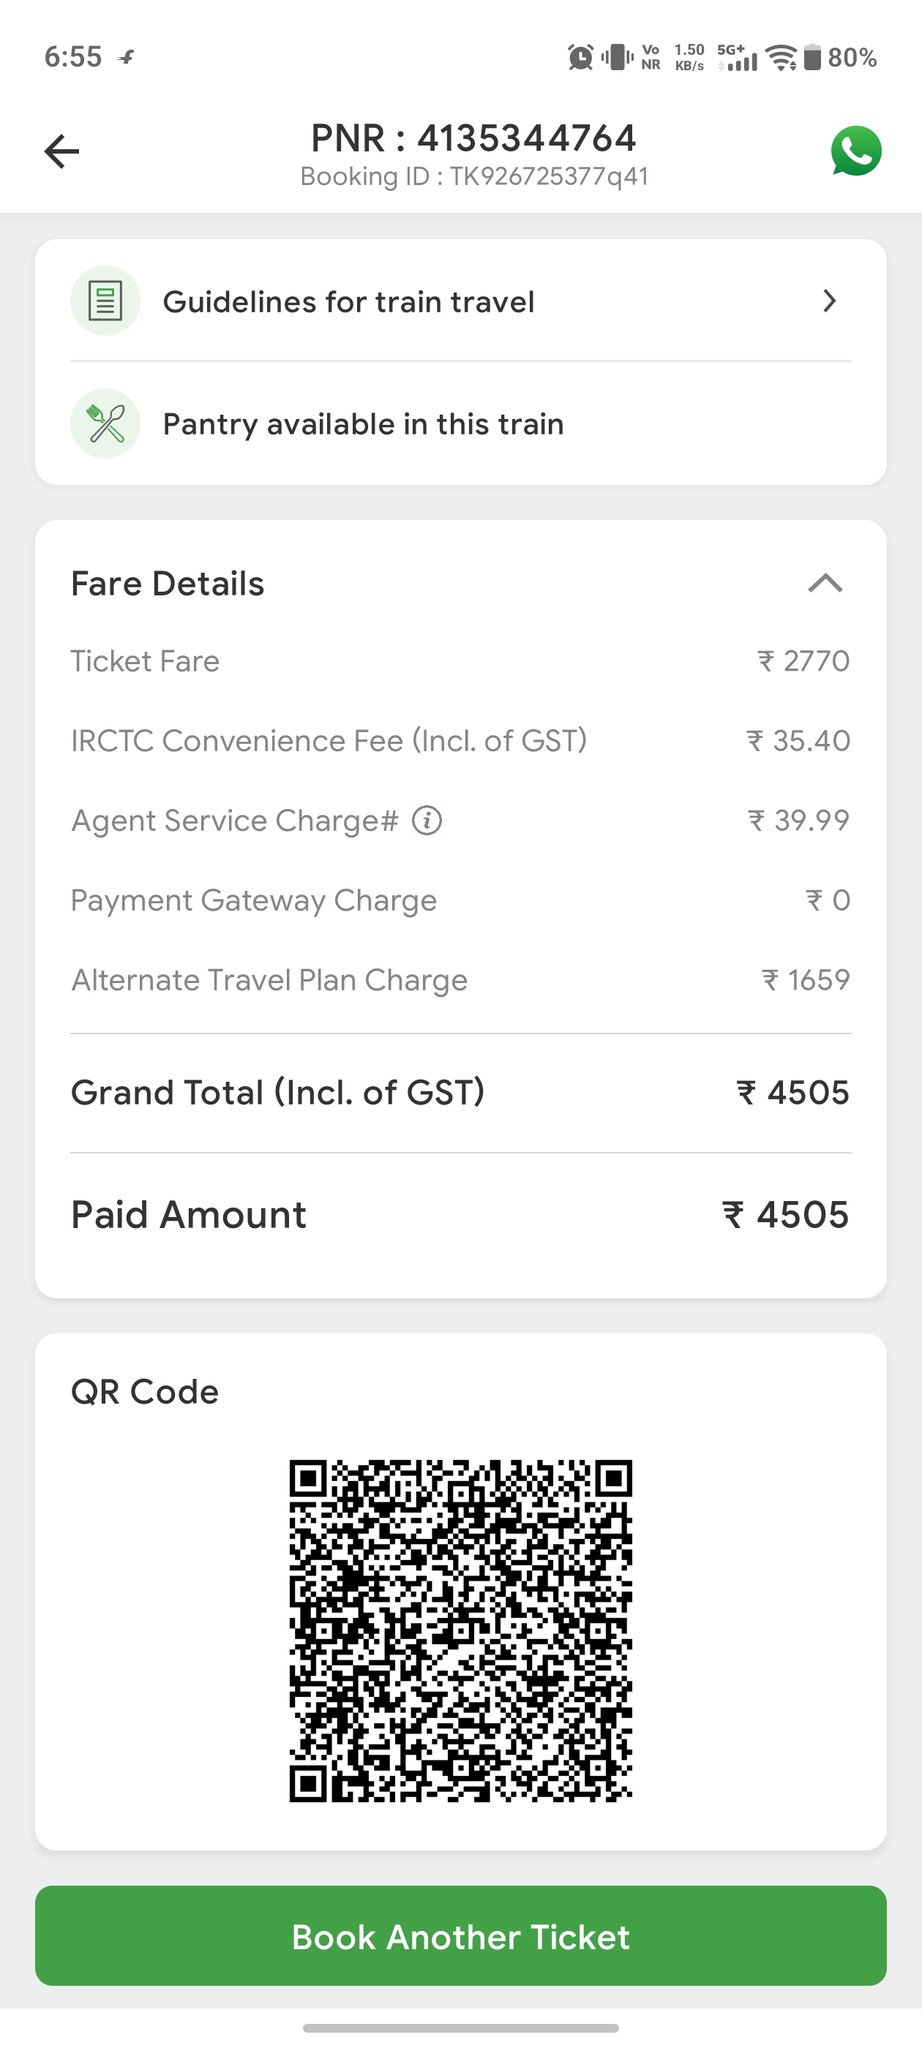This screenshot has width=922, height=2048.
Task: Tap Alternate Travel Plan Charge row
Action: tap(460, 980)
